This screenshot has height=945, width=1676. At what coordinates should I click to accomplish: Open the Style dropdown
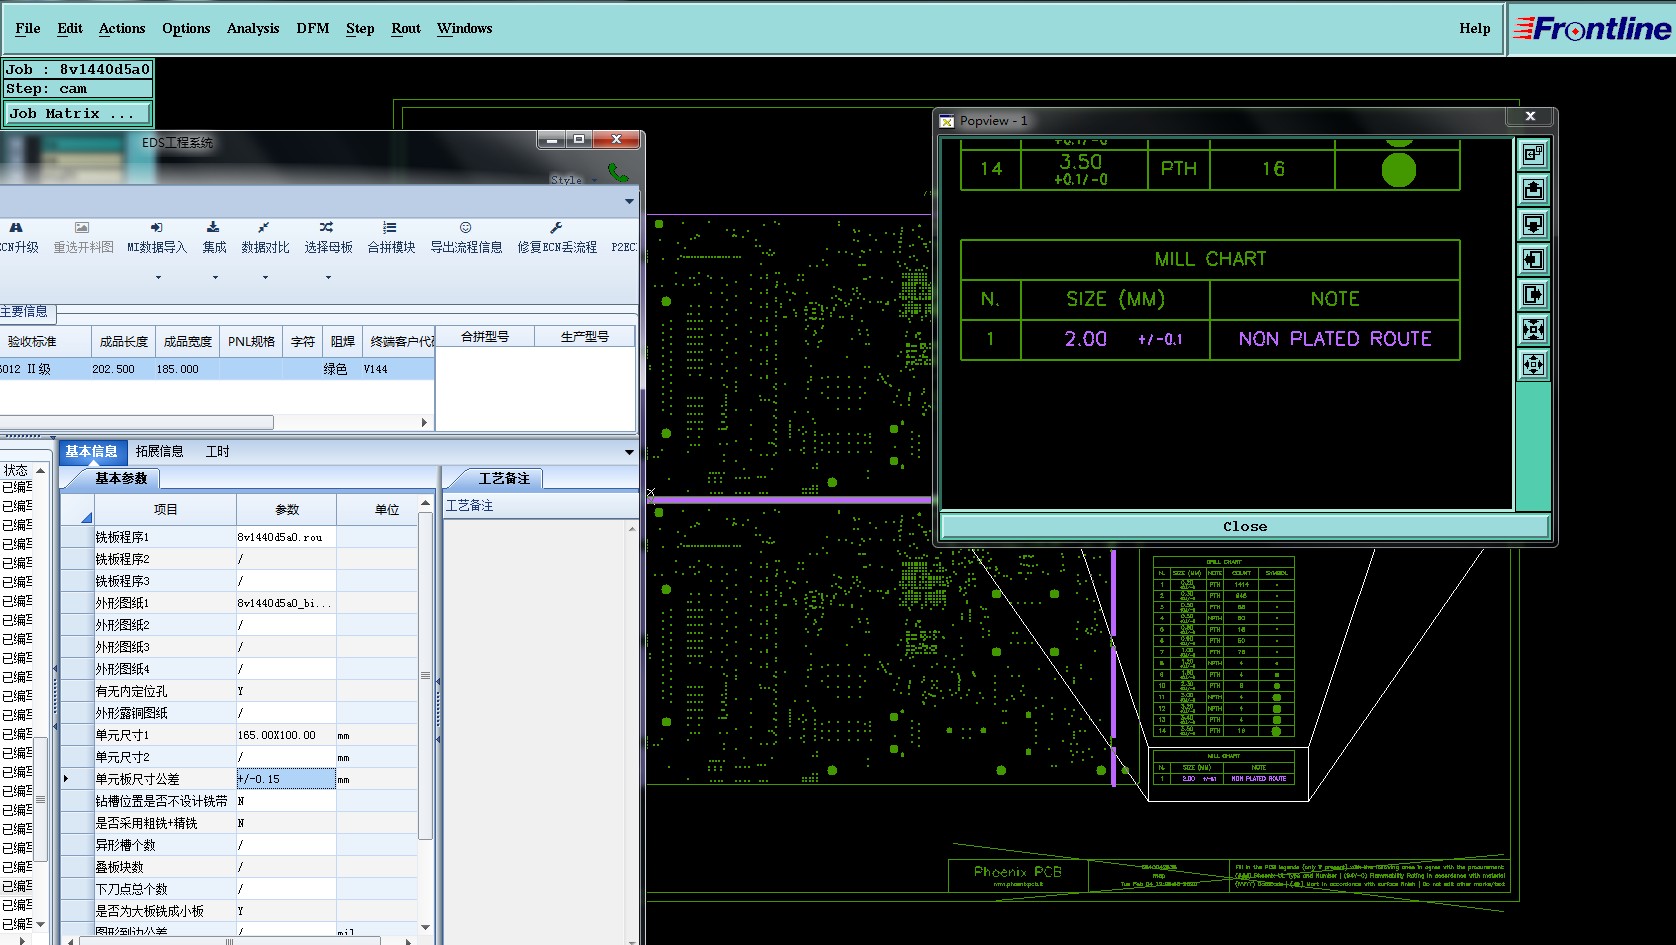(572, 180)
